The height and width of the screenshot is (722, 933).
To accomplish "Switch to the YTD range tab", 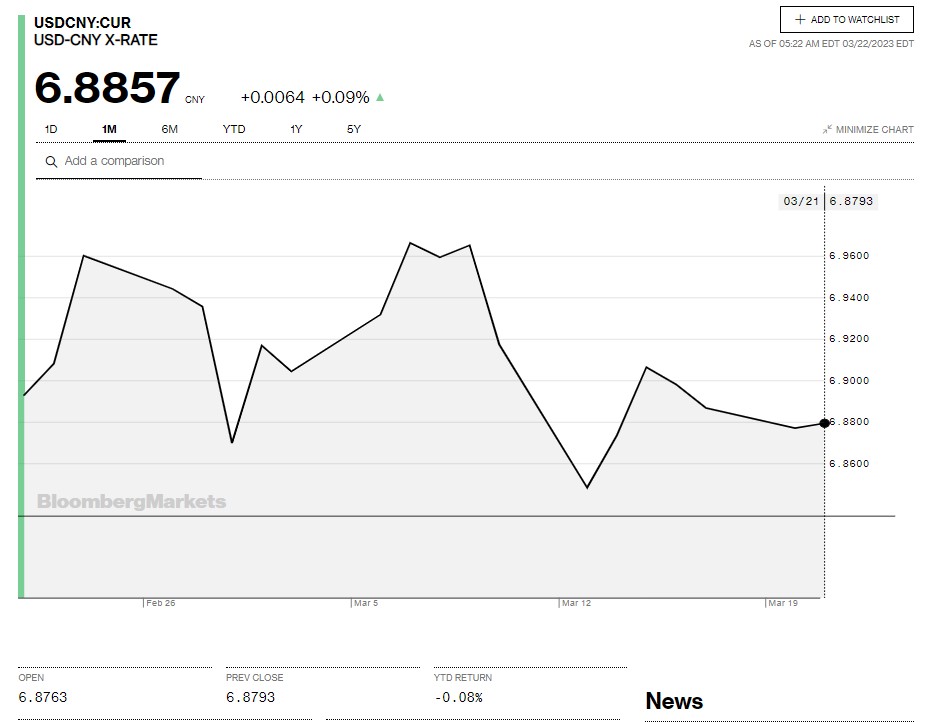I will pyautogui.click(x=233, y=129).
